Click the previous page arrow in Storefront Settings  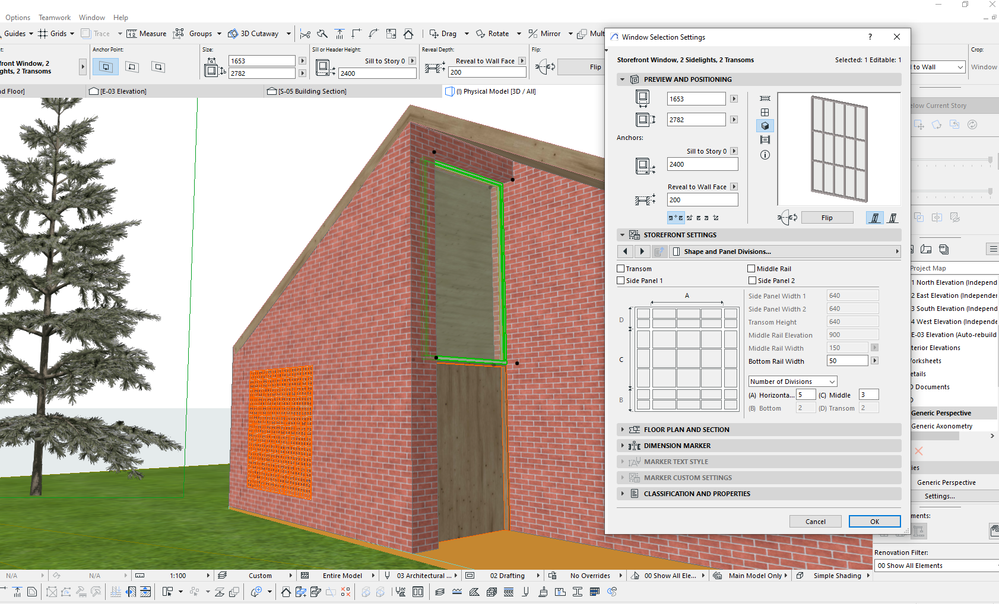point(625,252)
